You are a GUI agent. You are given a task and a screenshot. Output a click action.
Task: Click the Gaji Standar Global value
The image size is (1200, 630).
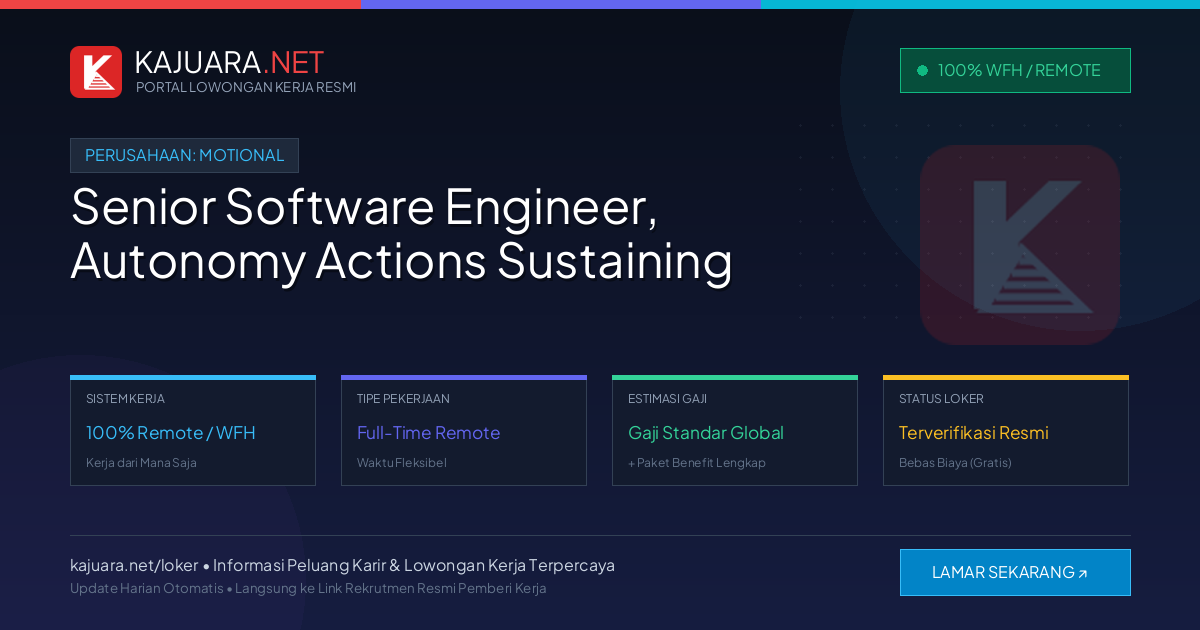[706, 433]
